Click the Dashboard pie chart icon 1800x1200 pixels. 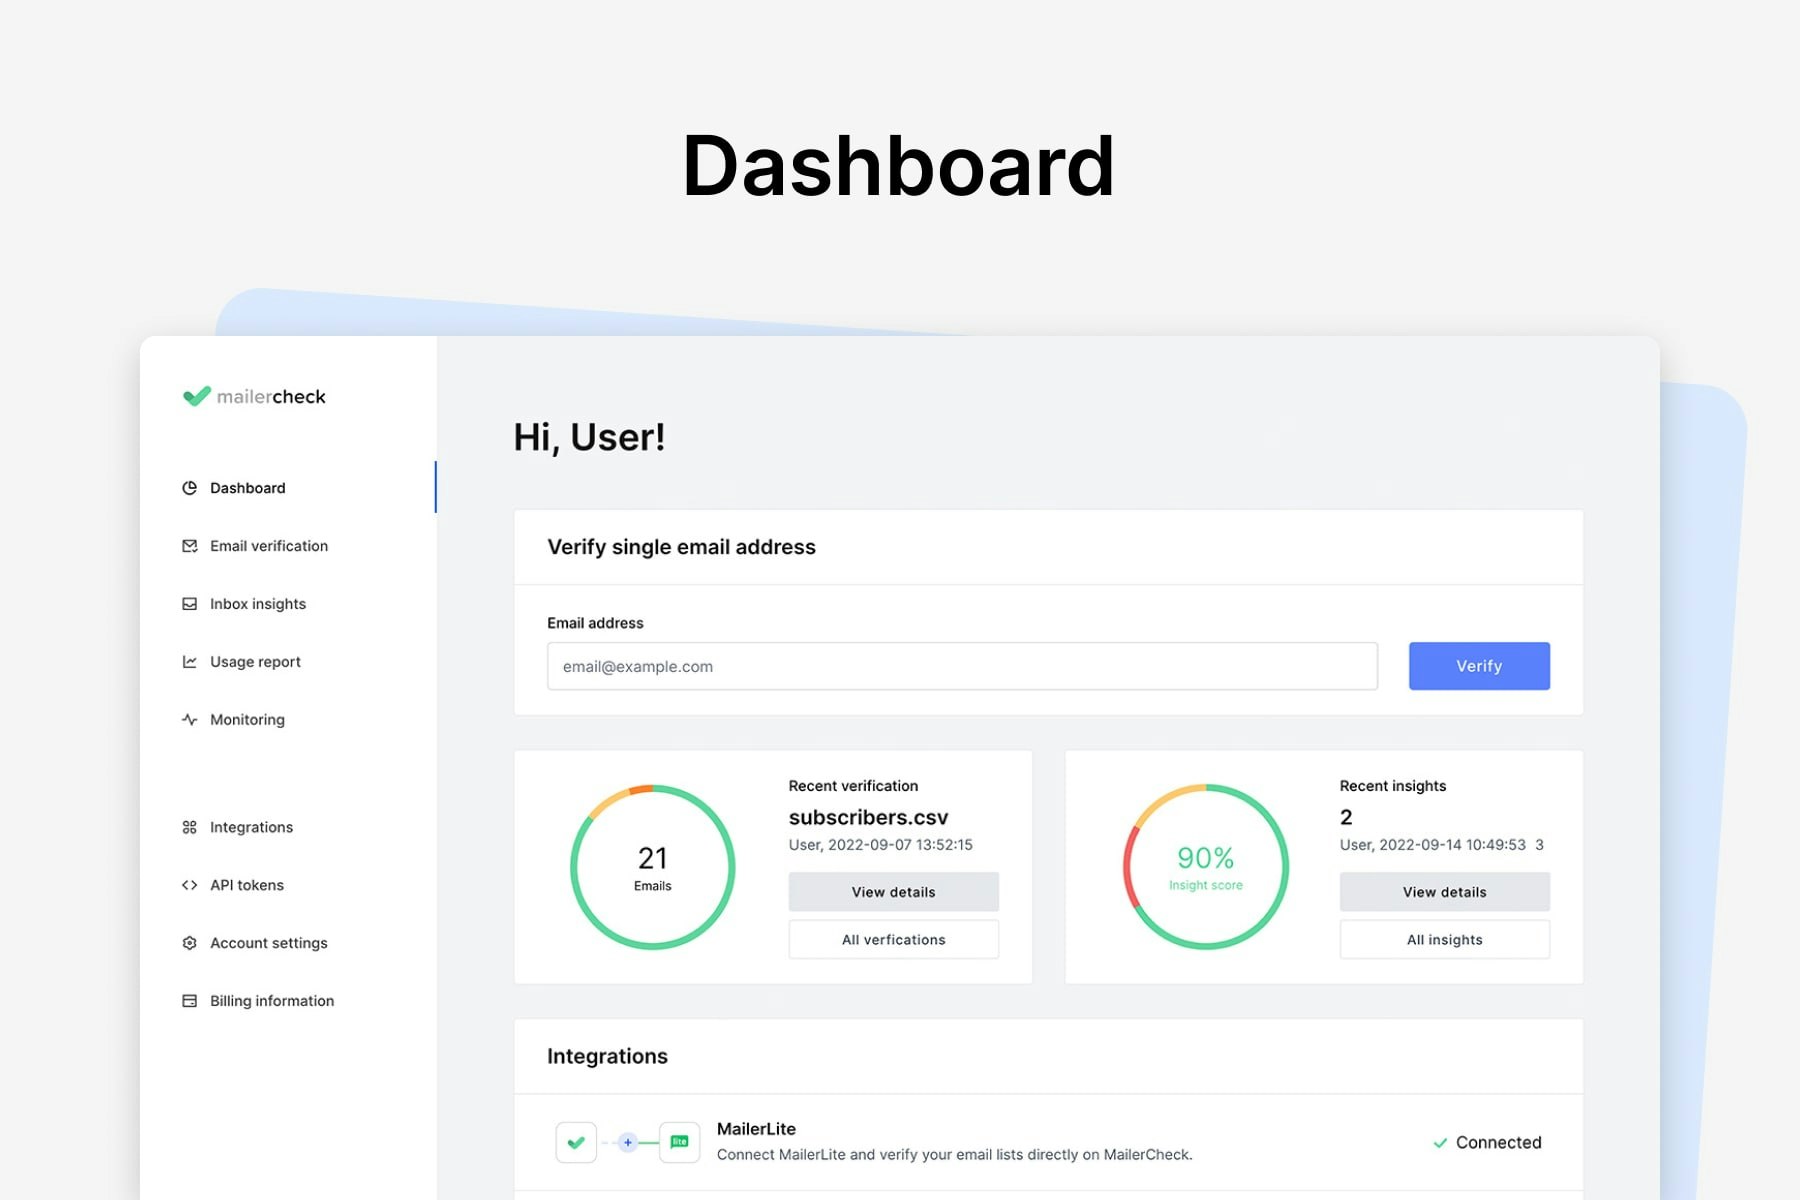[x=189, y=488]
